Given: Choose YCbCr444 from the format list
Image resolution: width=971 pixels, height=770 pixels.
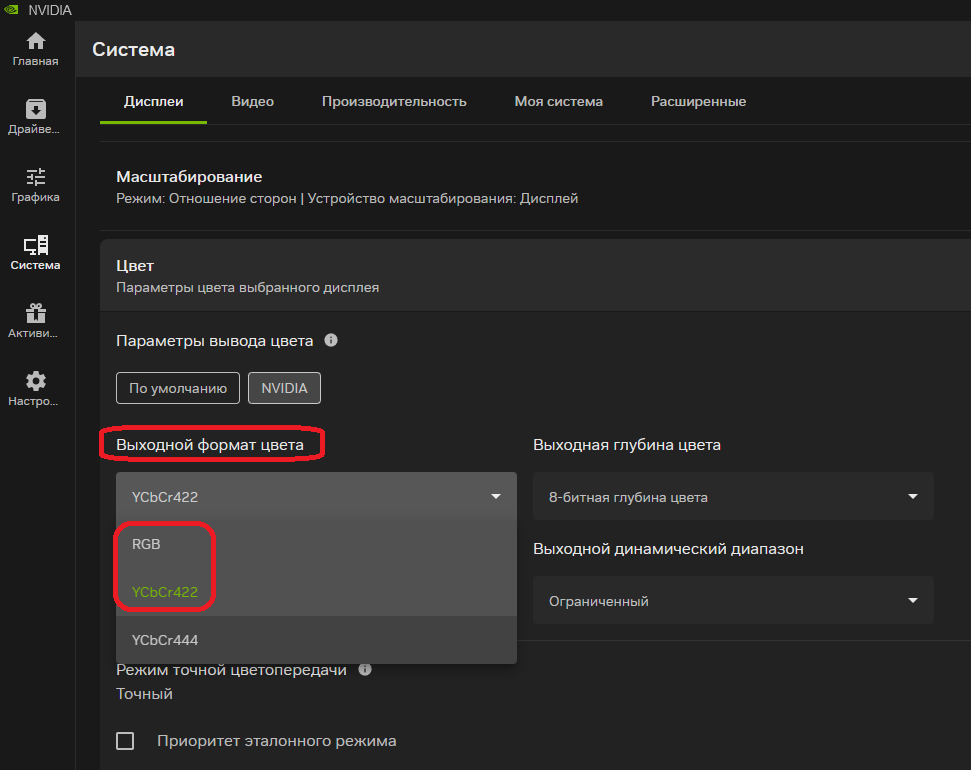Looking at the screenshot, I should [316, 640].
